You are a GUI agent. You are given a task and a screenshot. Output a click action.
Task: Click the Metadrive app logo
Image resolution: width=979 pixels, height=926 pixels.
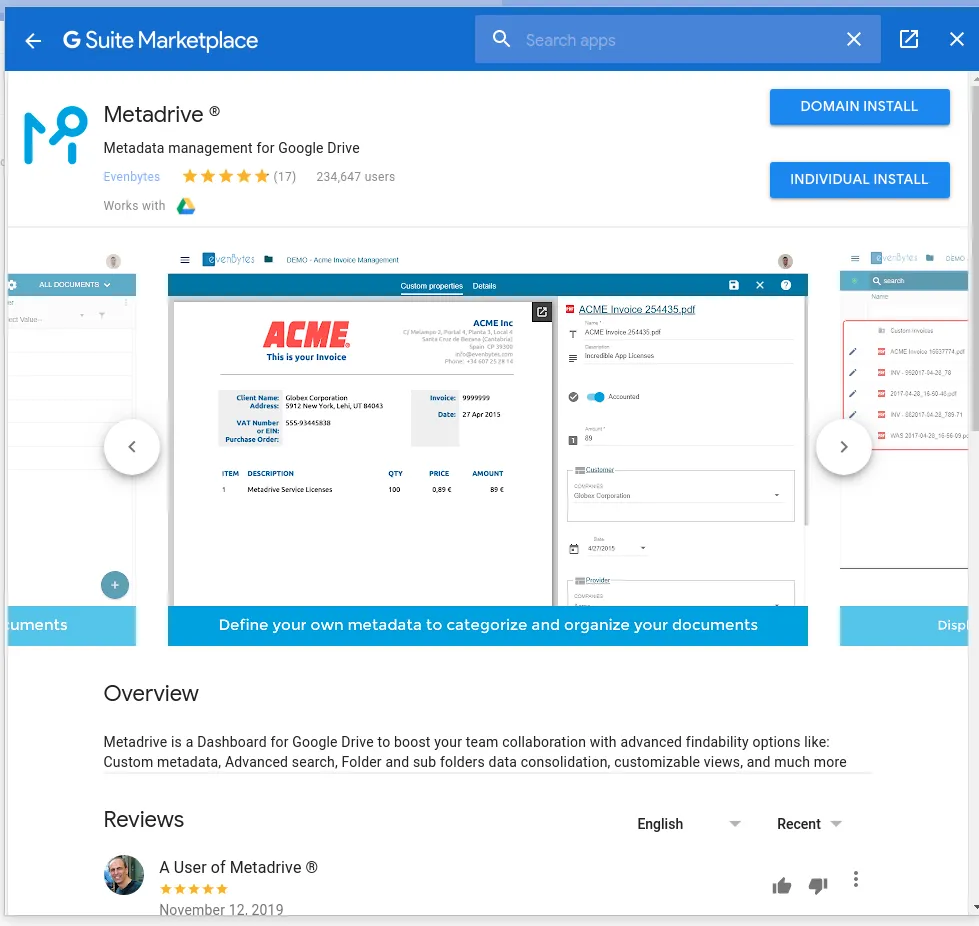[x=55, y=135]
